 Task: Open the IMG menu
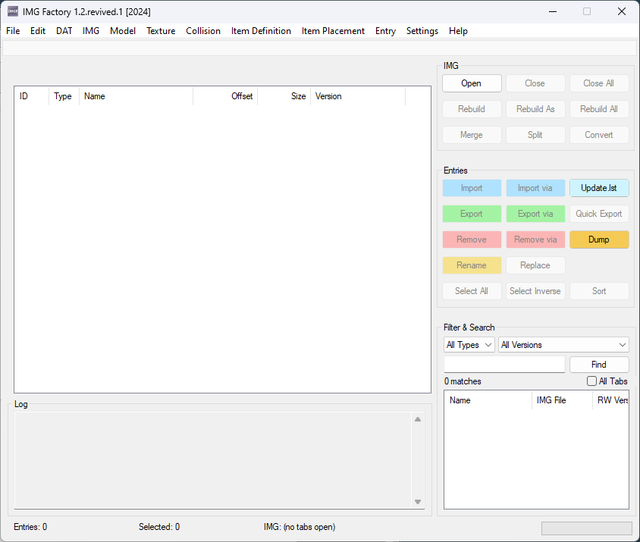(91, 31)
